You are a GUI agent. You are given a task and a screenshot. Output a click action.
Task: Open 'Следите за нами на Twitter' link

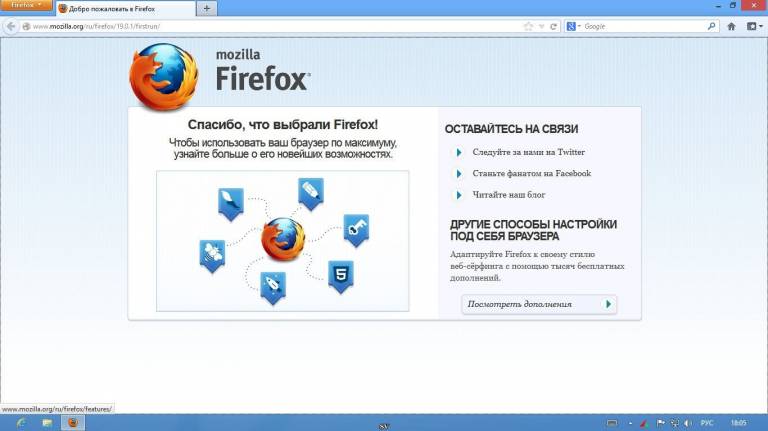528,152
